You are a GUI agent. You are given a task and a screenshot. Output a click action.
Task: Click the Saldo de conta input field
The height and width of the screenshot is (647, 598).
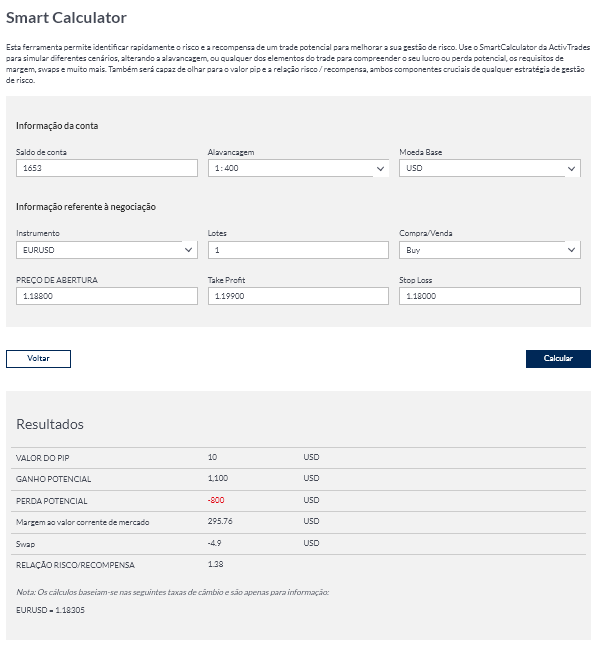(106, 168)
